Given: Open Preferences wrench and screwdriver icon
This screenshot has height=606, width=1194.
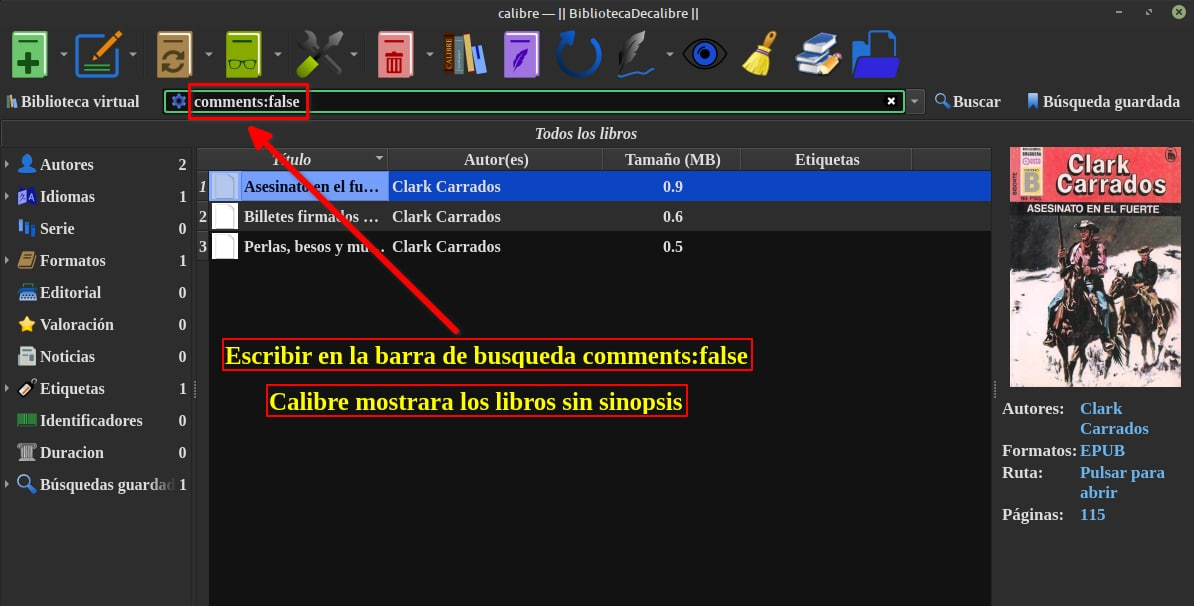Looking at the screenshot, I should tap(319, 54).
